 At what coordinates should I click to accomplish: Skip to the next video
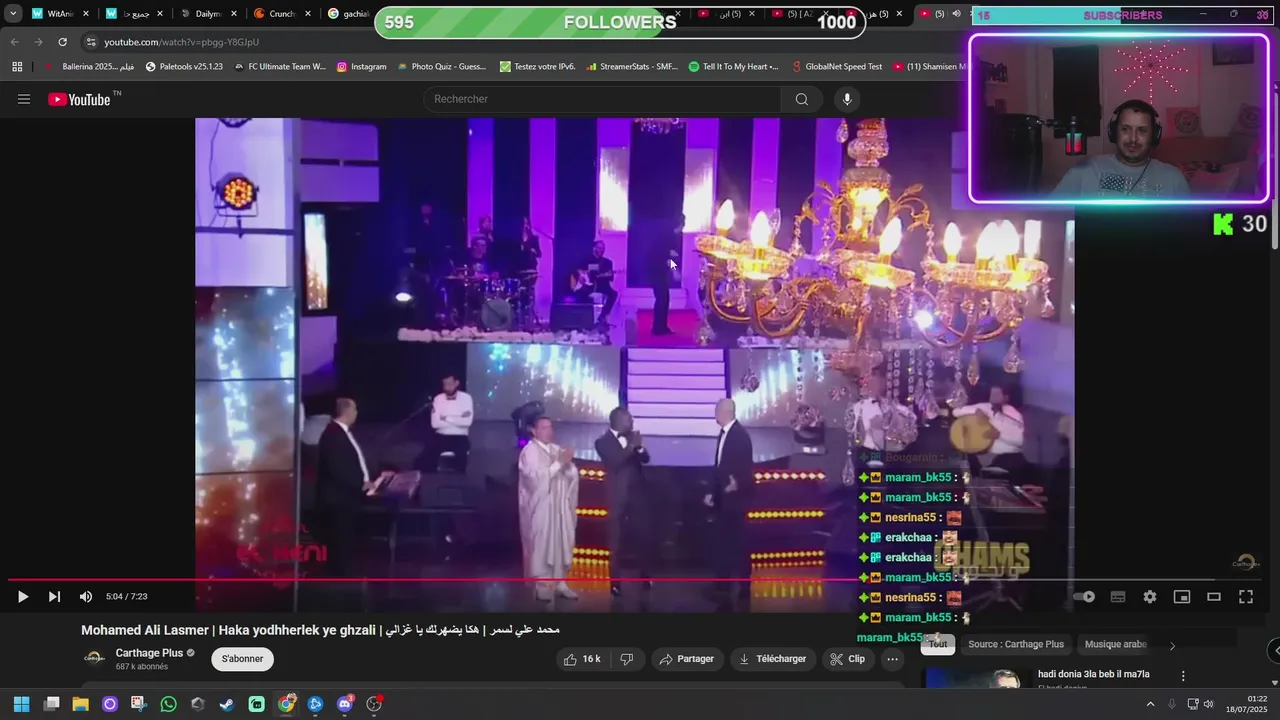(54, 597)
